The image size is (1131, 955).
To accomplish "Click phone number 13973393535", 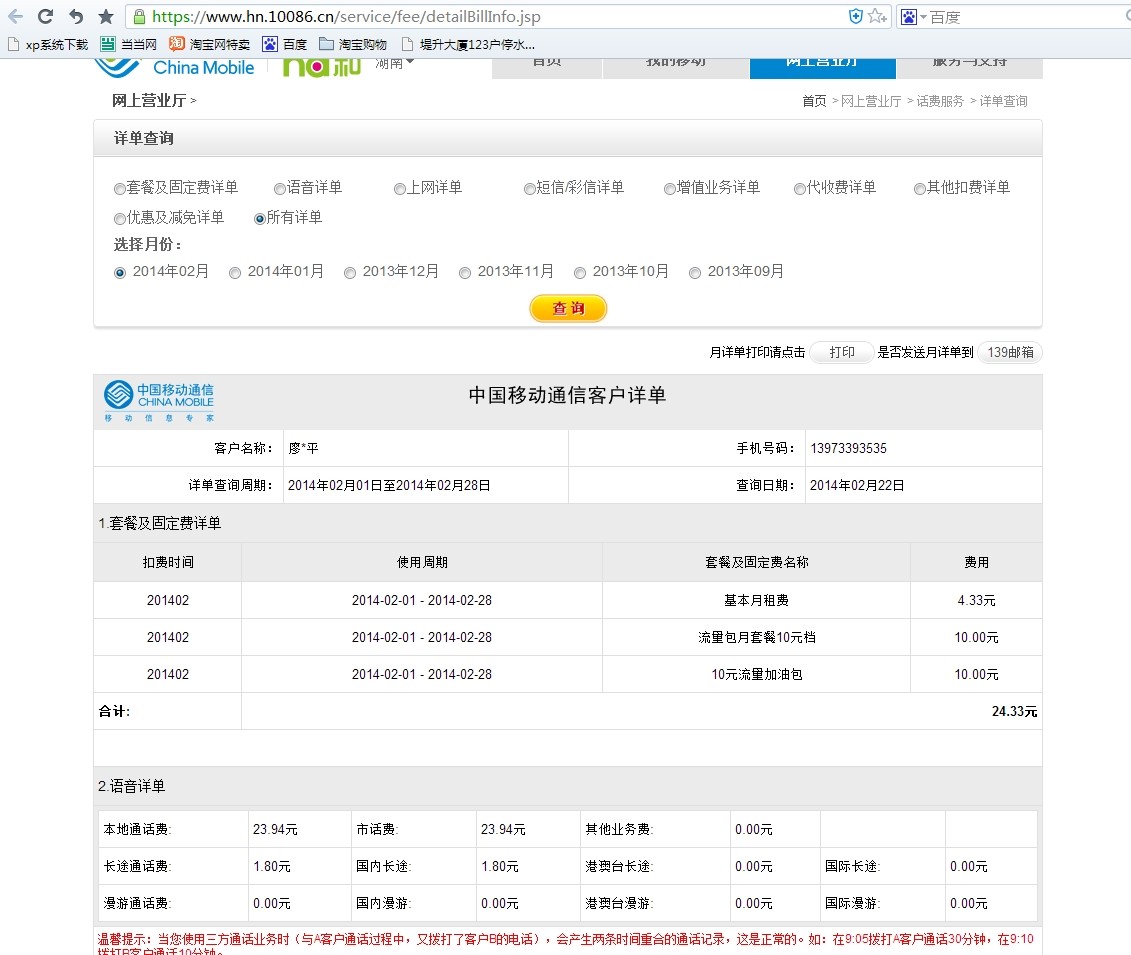I will [848, 448].
